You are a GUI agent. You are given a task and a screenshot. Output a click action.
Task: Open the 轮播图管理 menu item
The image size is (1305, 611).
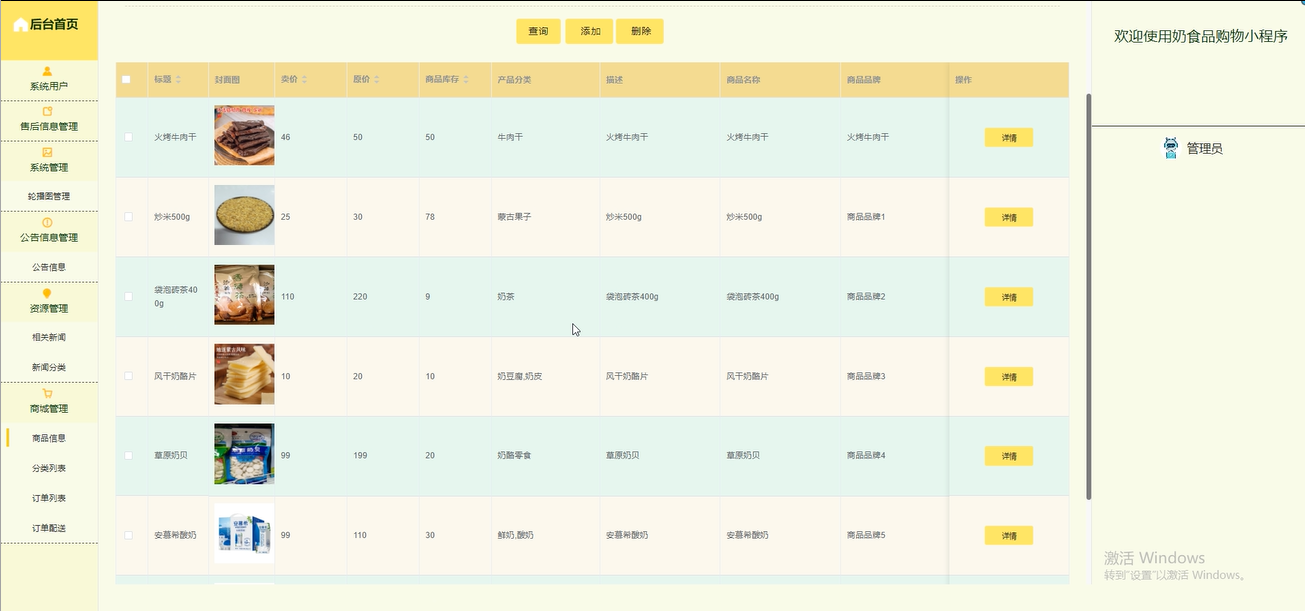pyautogui.click(x=49, y=197)
